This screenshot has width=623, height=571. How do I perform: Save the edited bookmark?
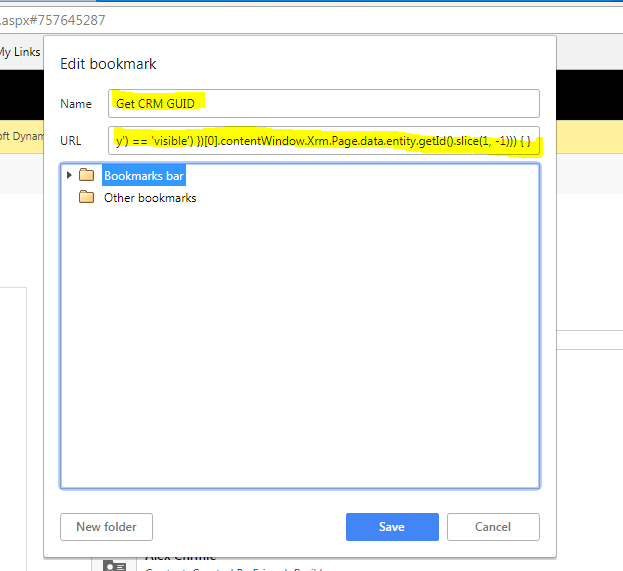(x=392, y=527)
